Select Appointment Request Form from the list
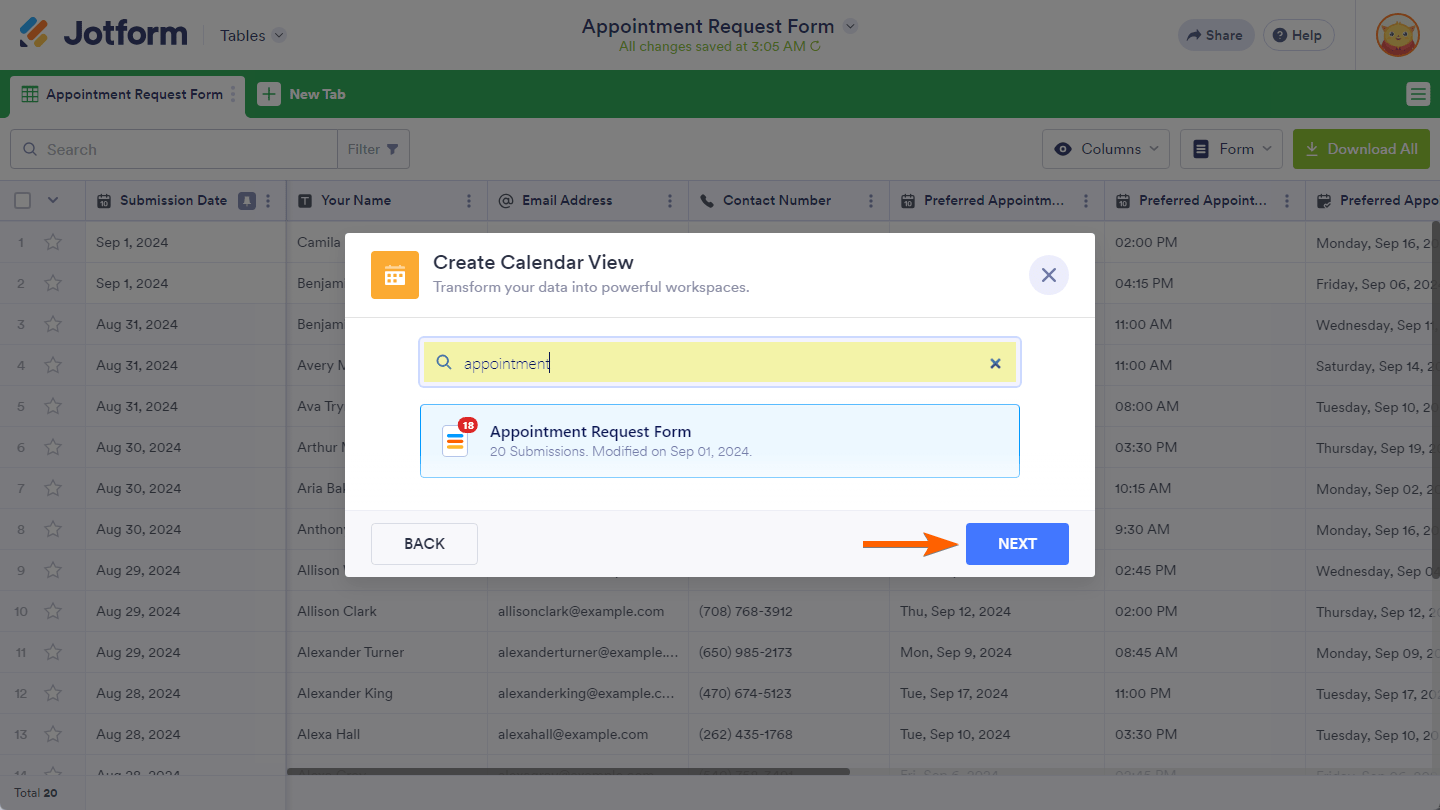 tap(720, 441)
